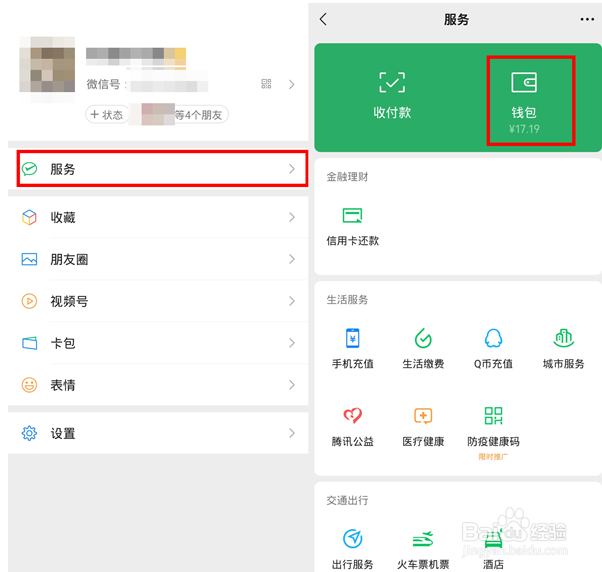This screenshot has width=602, height=572.
Task: Click the chevron on the 卡包 row
Action: click(292, 343)
